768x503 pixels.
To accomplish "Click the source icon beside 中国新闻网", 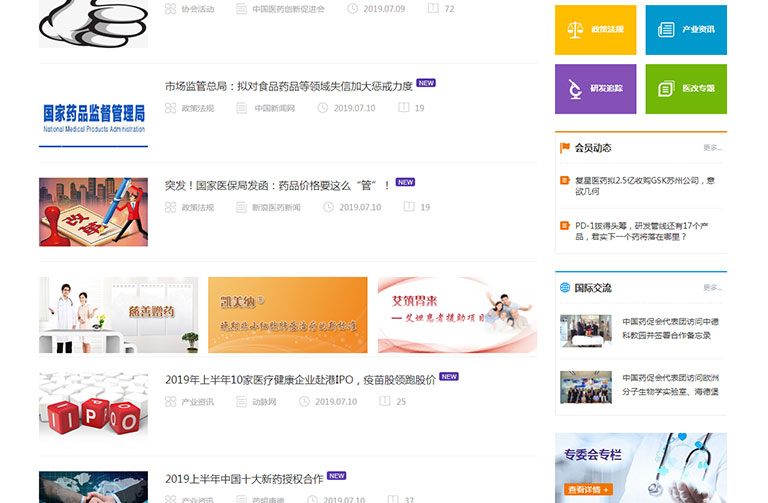I will [241, 108].
